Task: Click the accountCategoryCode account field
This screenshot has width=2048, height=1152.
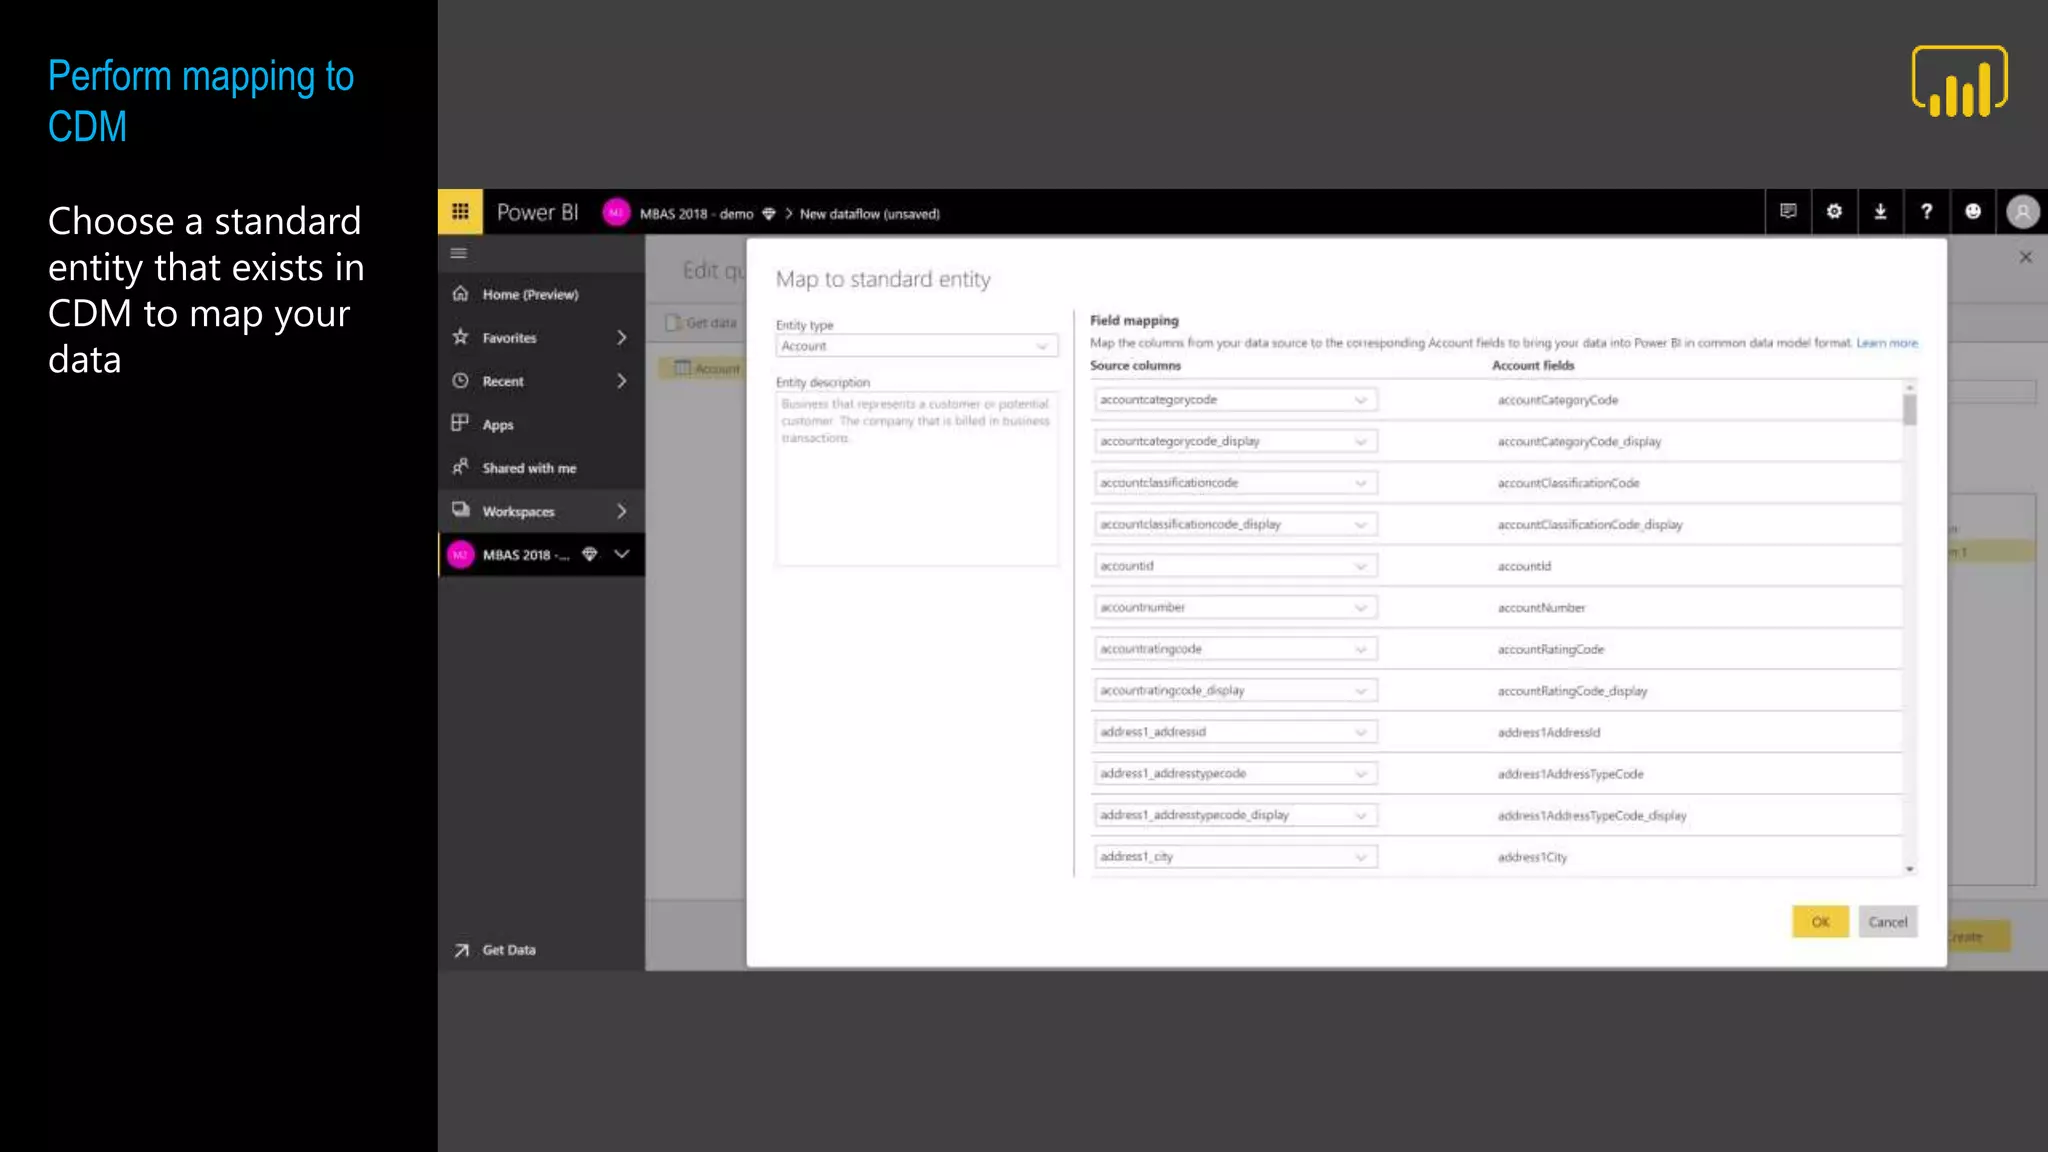Action: click(x=1557, y=400)
